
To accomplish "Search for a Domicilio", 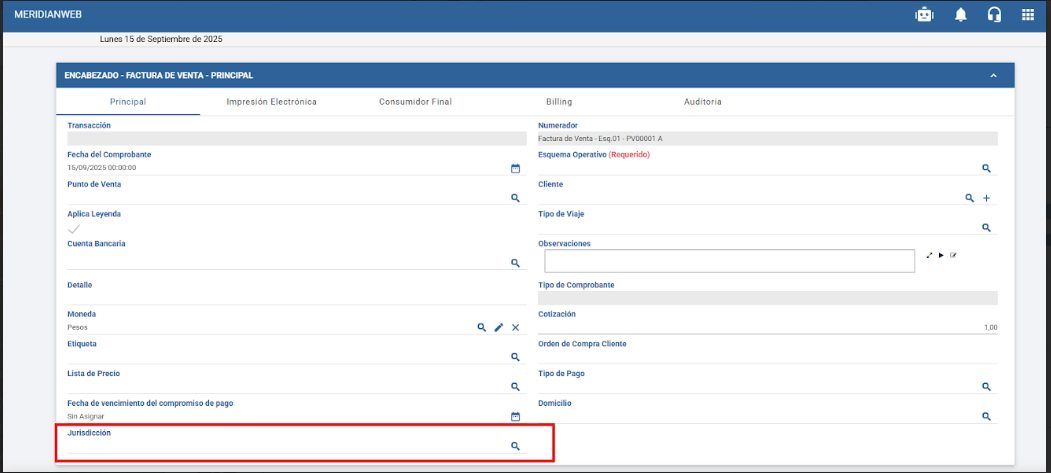I will click(x=987, y=416).
